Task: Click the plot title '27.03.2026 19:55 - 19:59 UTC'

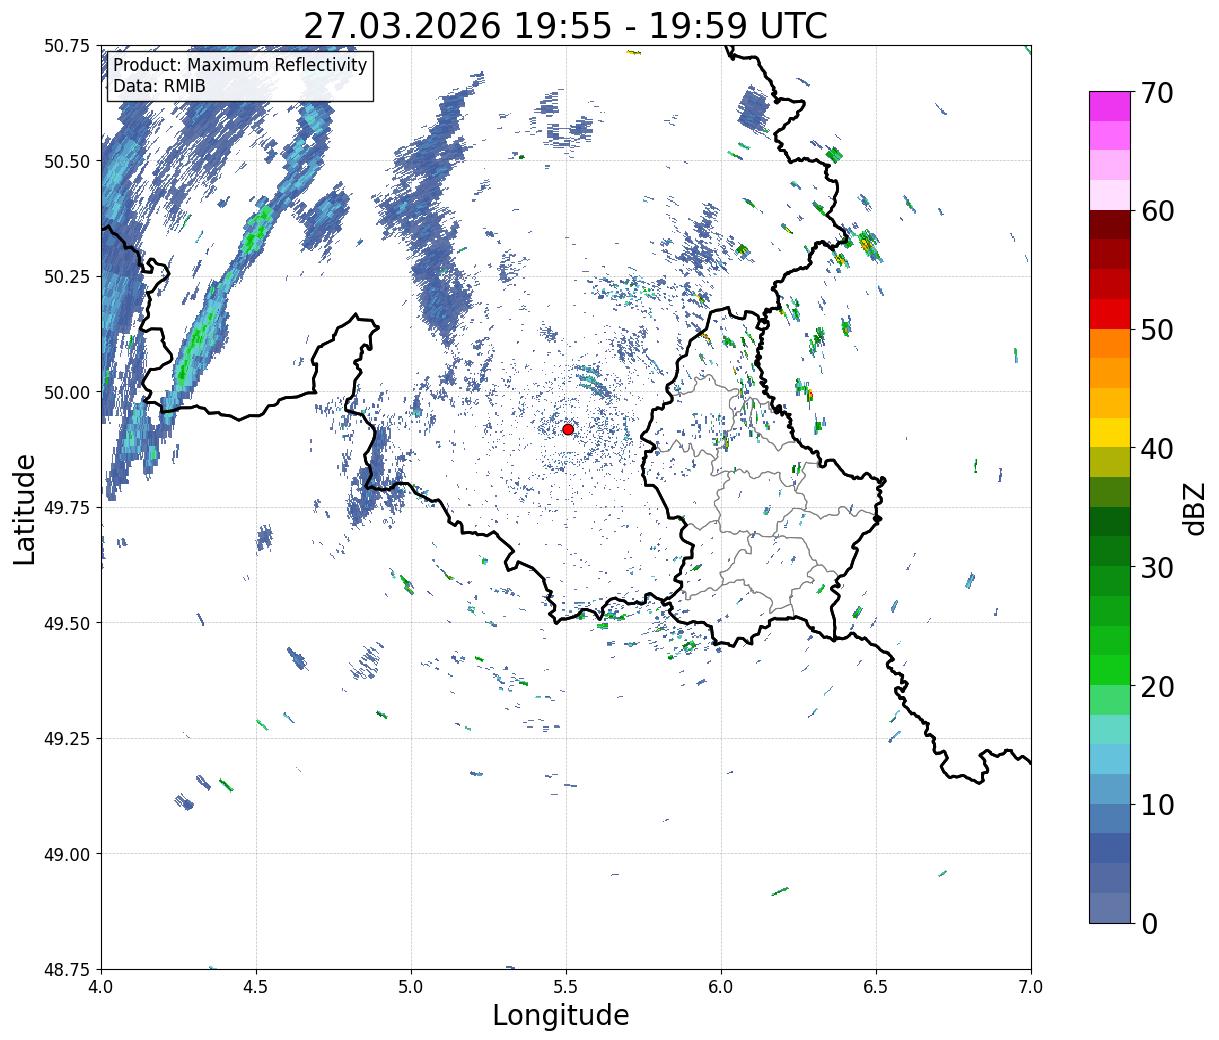Action: click(x=565, y=26)
